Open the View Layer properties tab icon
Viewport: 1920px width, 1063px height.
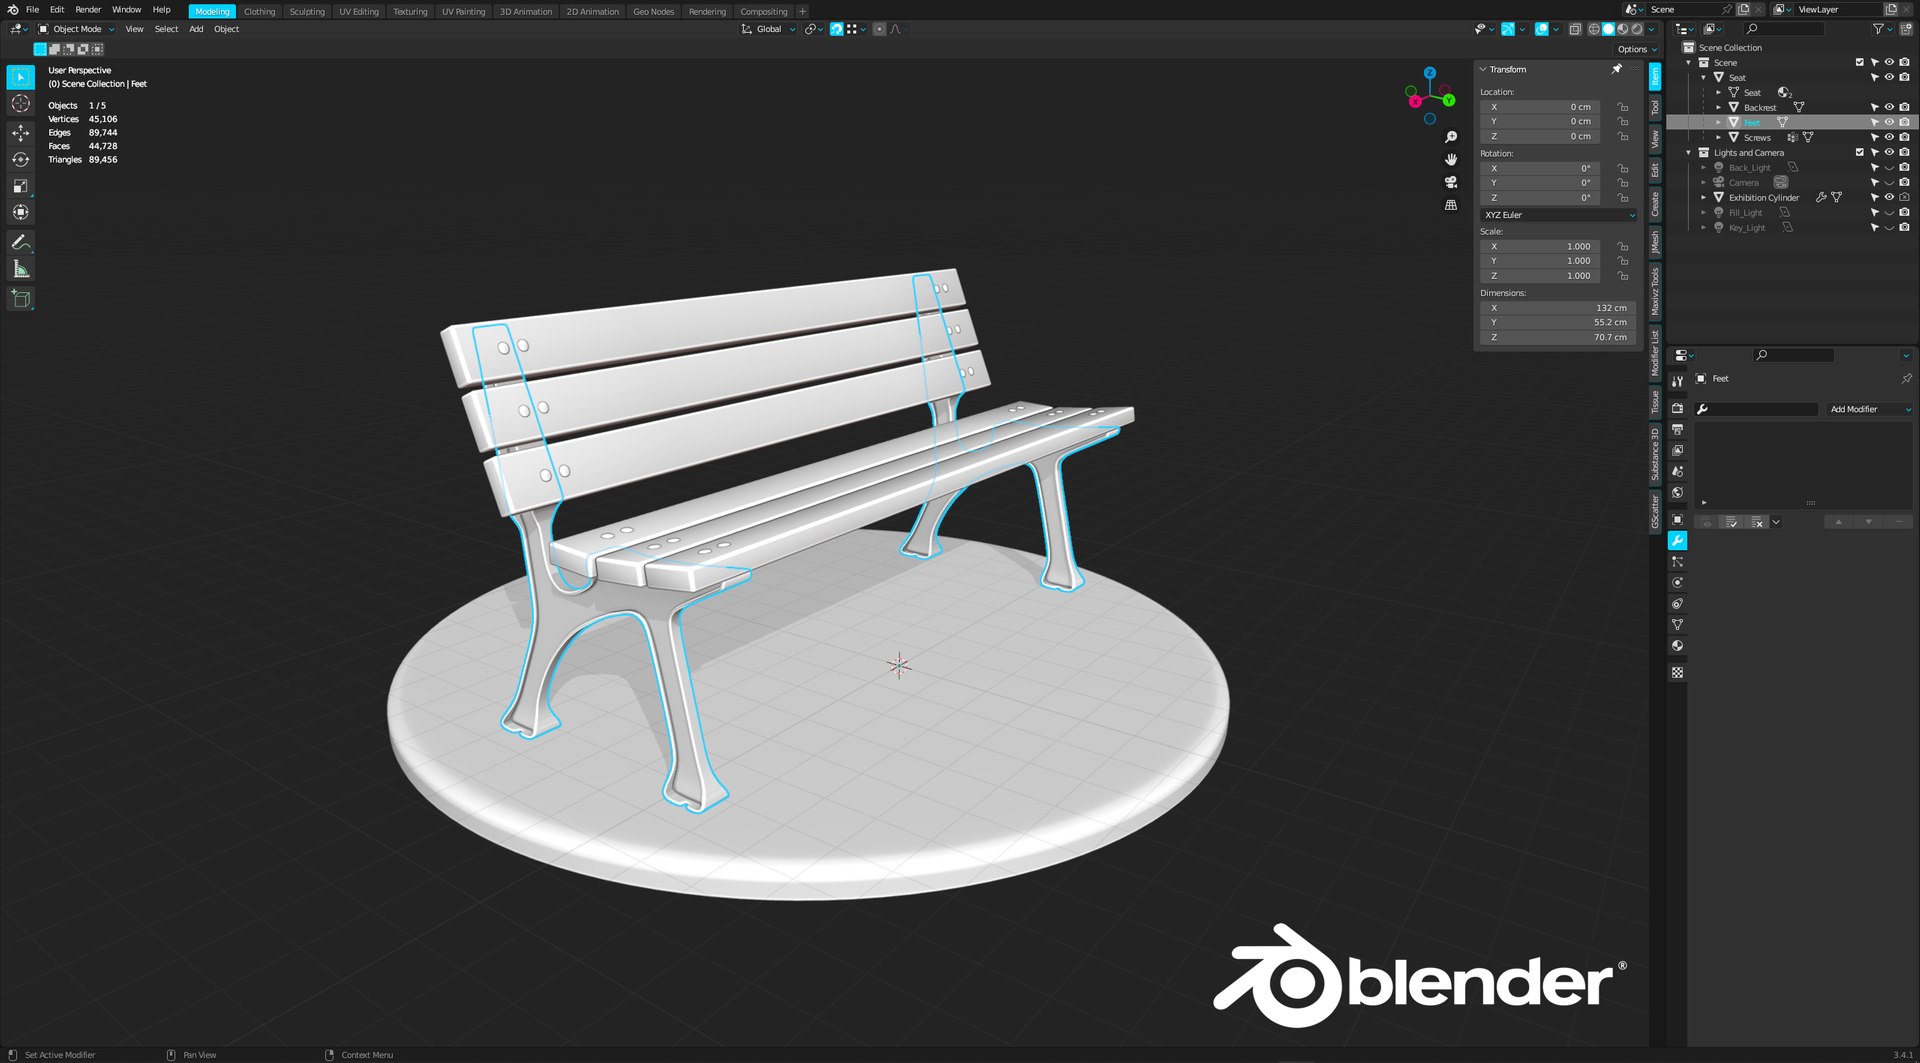point(1678,450)
